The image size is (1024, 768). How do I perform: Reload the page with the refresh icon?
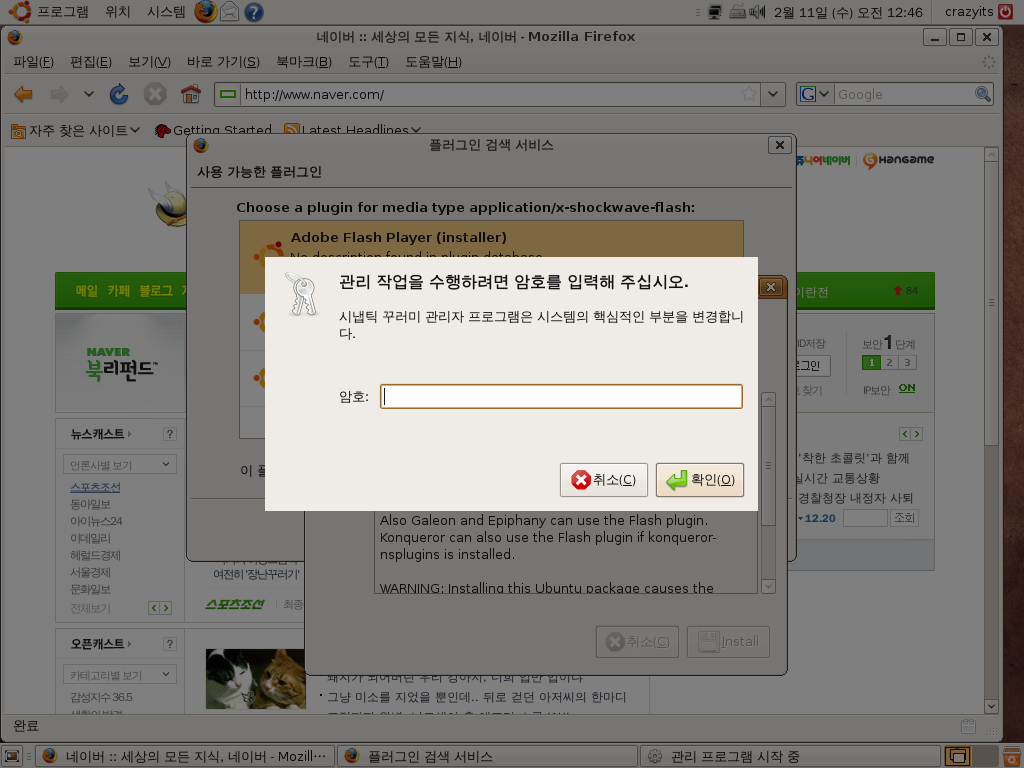pos(119,95)
